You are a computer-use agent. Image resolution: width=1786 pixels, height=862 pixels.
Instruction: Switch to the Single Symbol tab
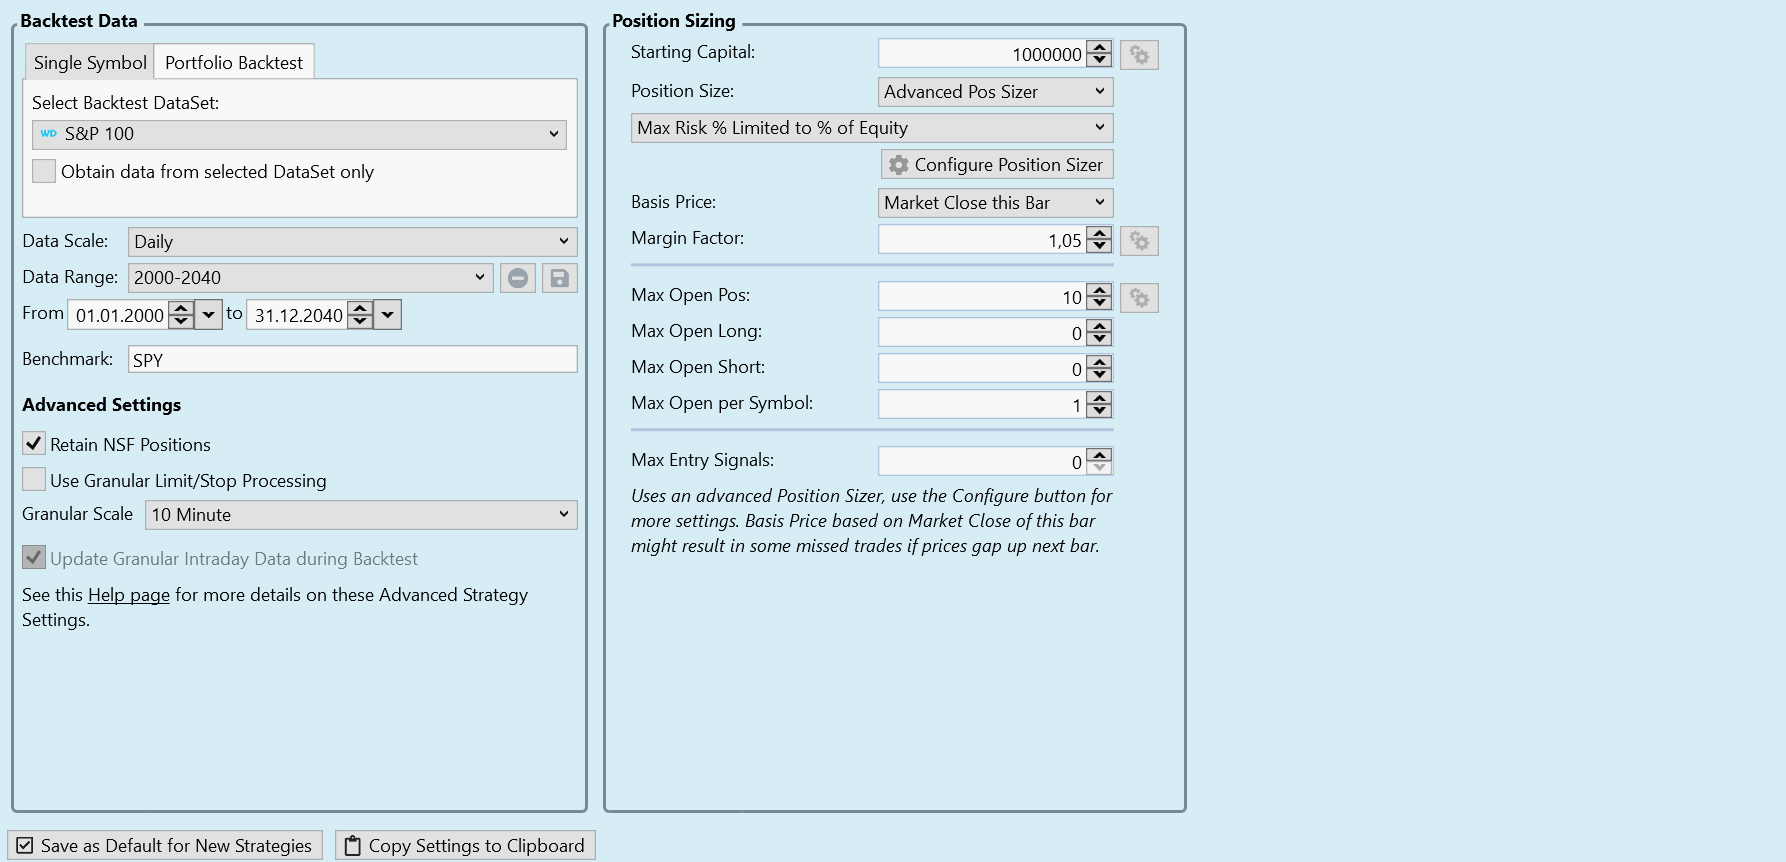(x=90, y=62)
